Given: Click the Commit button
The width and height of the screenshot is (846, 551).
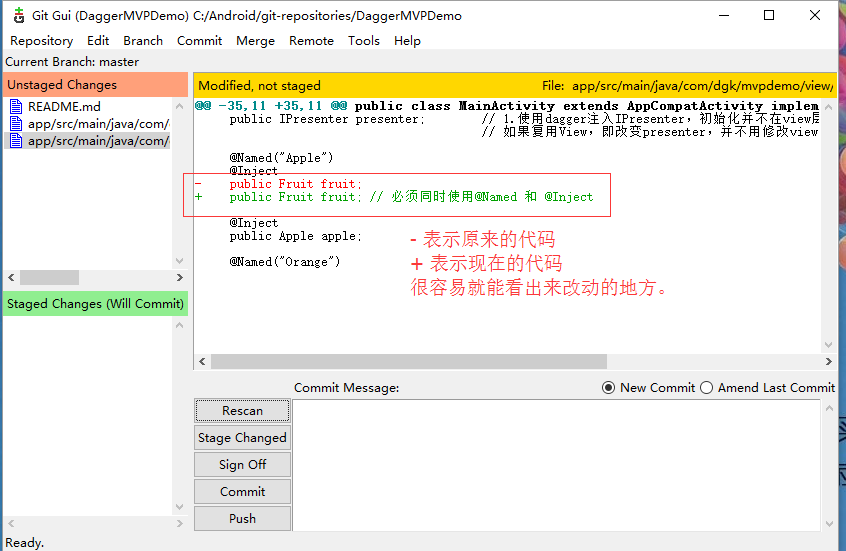Looking at the screenshot, I should pyautogui.click(x=242, y=492).
